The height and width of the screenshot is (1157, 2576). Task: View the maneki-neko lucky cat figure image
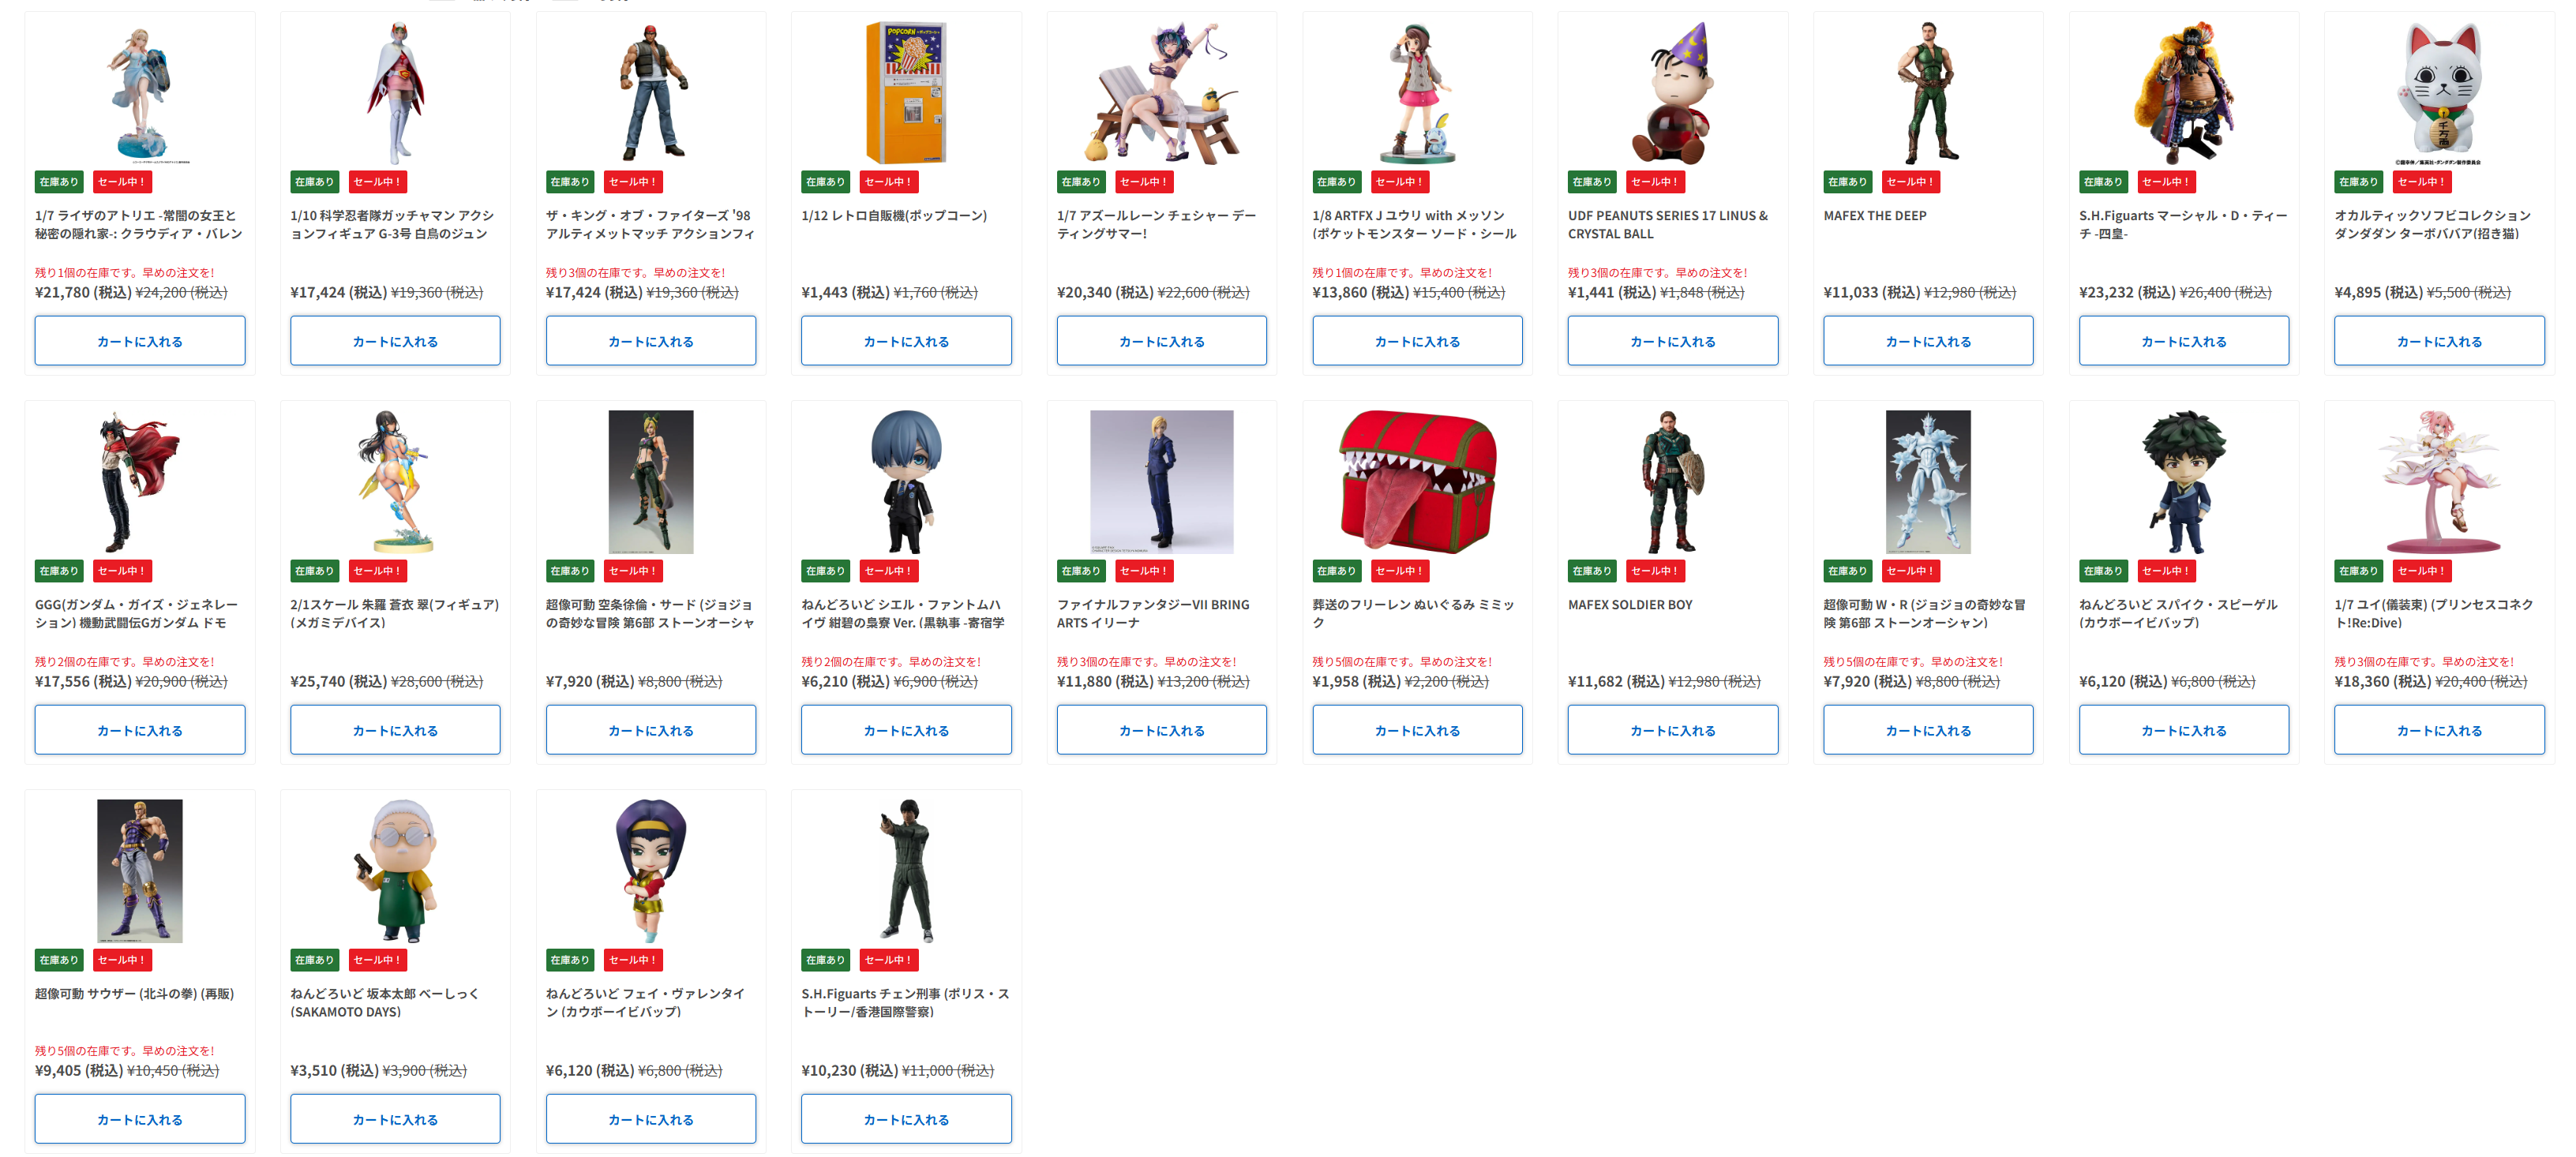coord(2438,92)
